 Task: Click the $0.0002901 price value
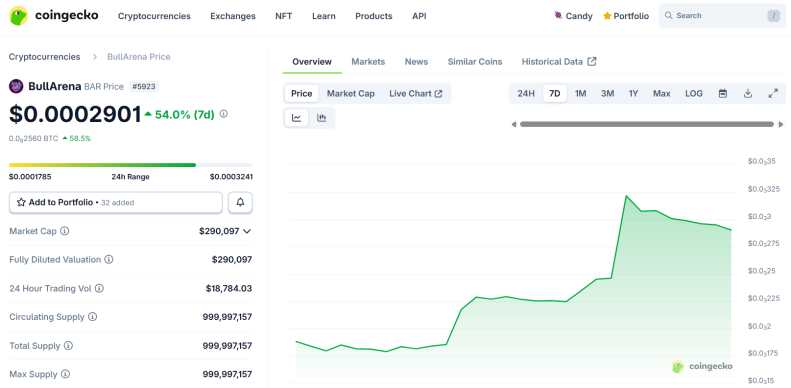(x=75, y=114)
